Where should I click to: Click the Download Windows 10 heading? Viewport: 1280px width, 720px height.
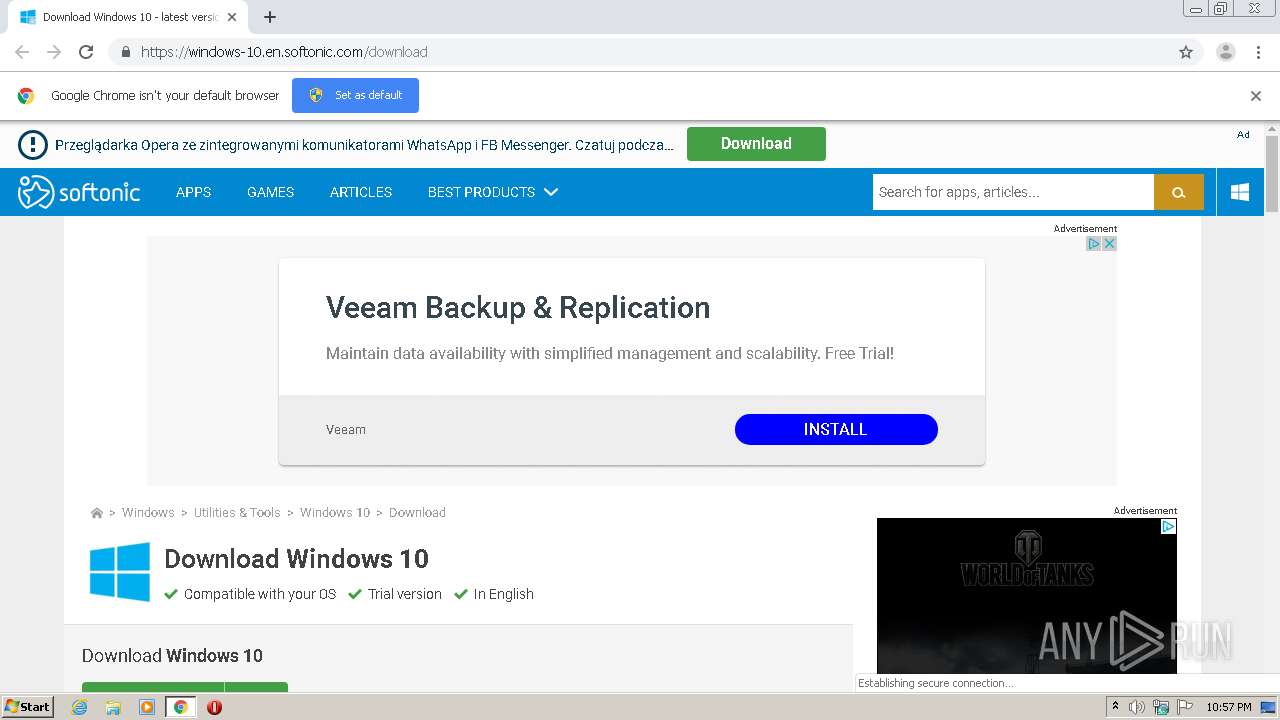click(296, 558)
